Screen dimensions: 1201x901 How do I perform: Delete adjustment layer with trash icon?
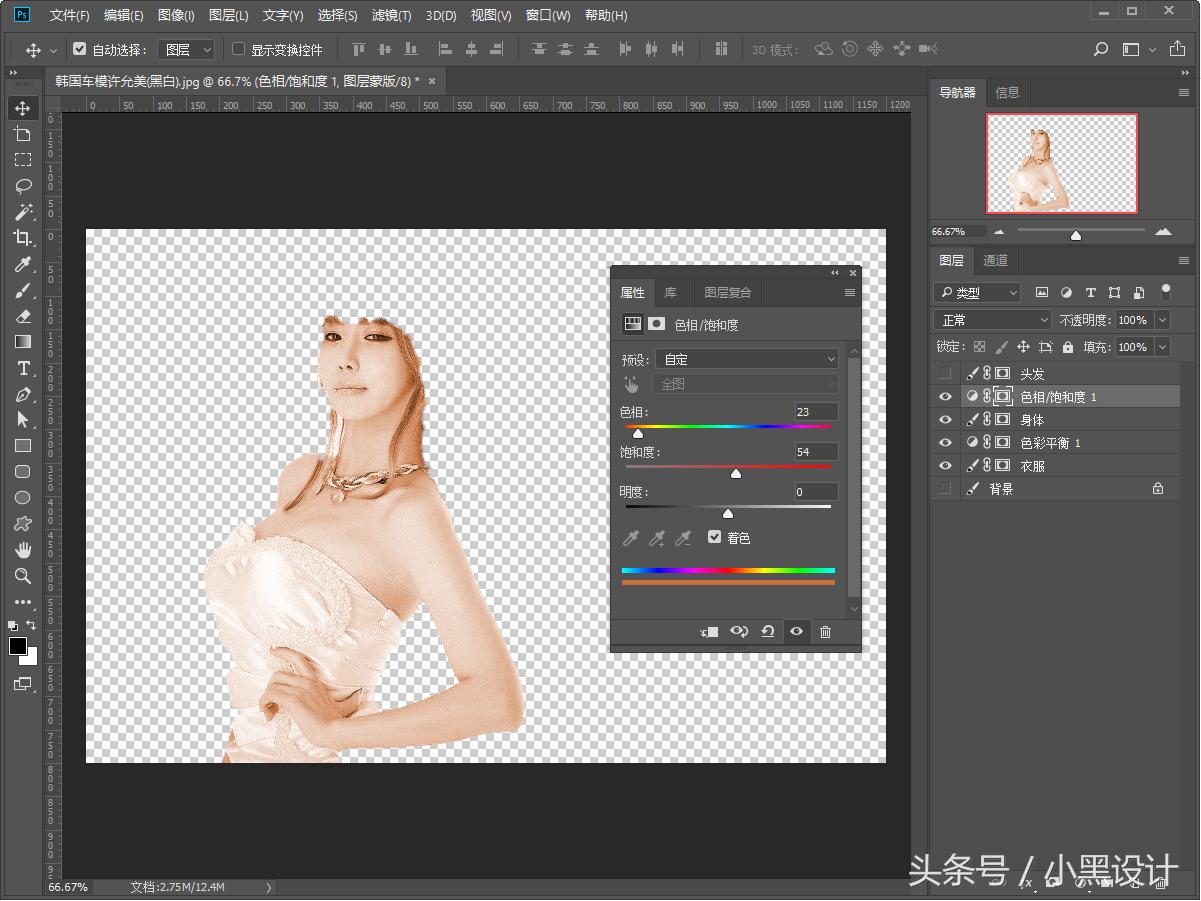click(825, 632)
